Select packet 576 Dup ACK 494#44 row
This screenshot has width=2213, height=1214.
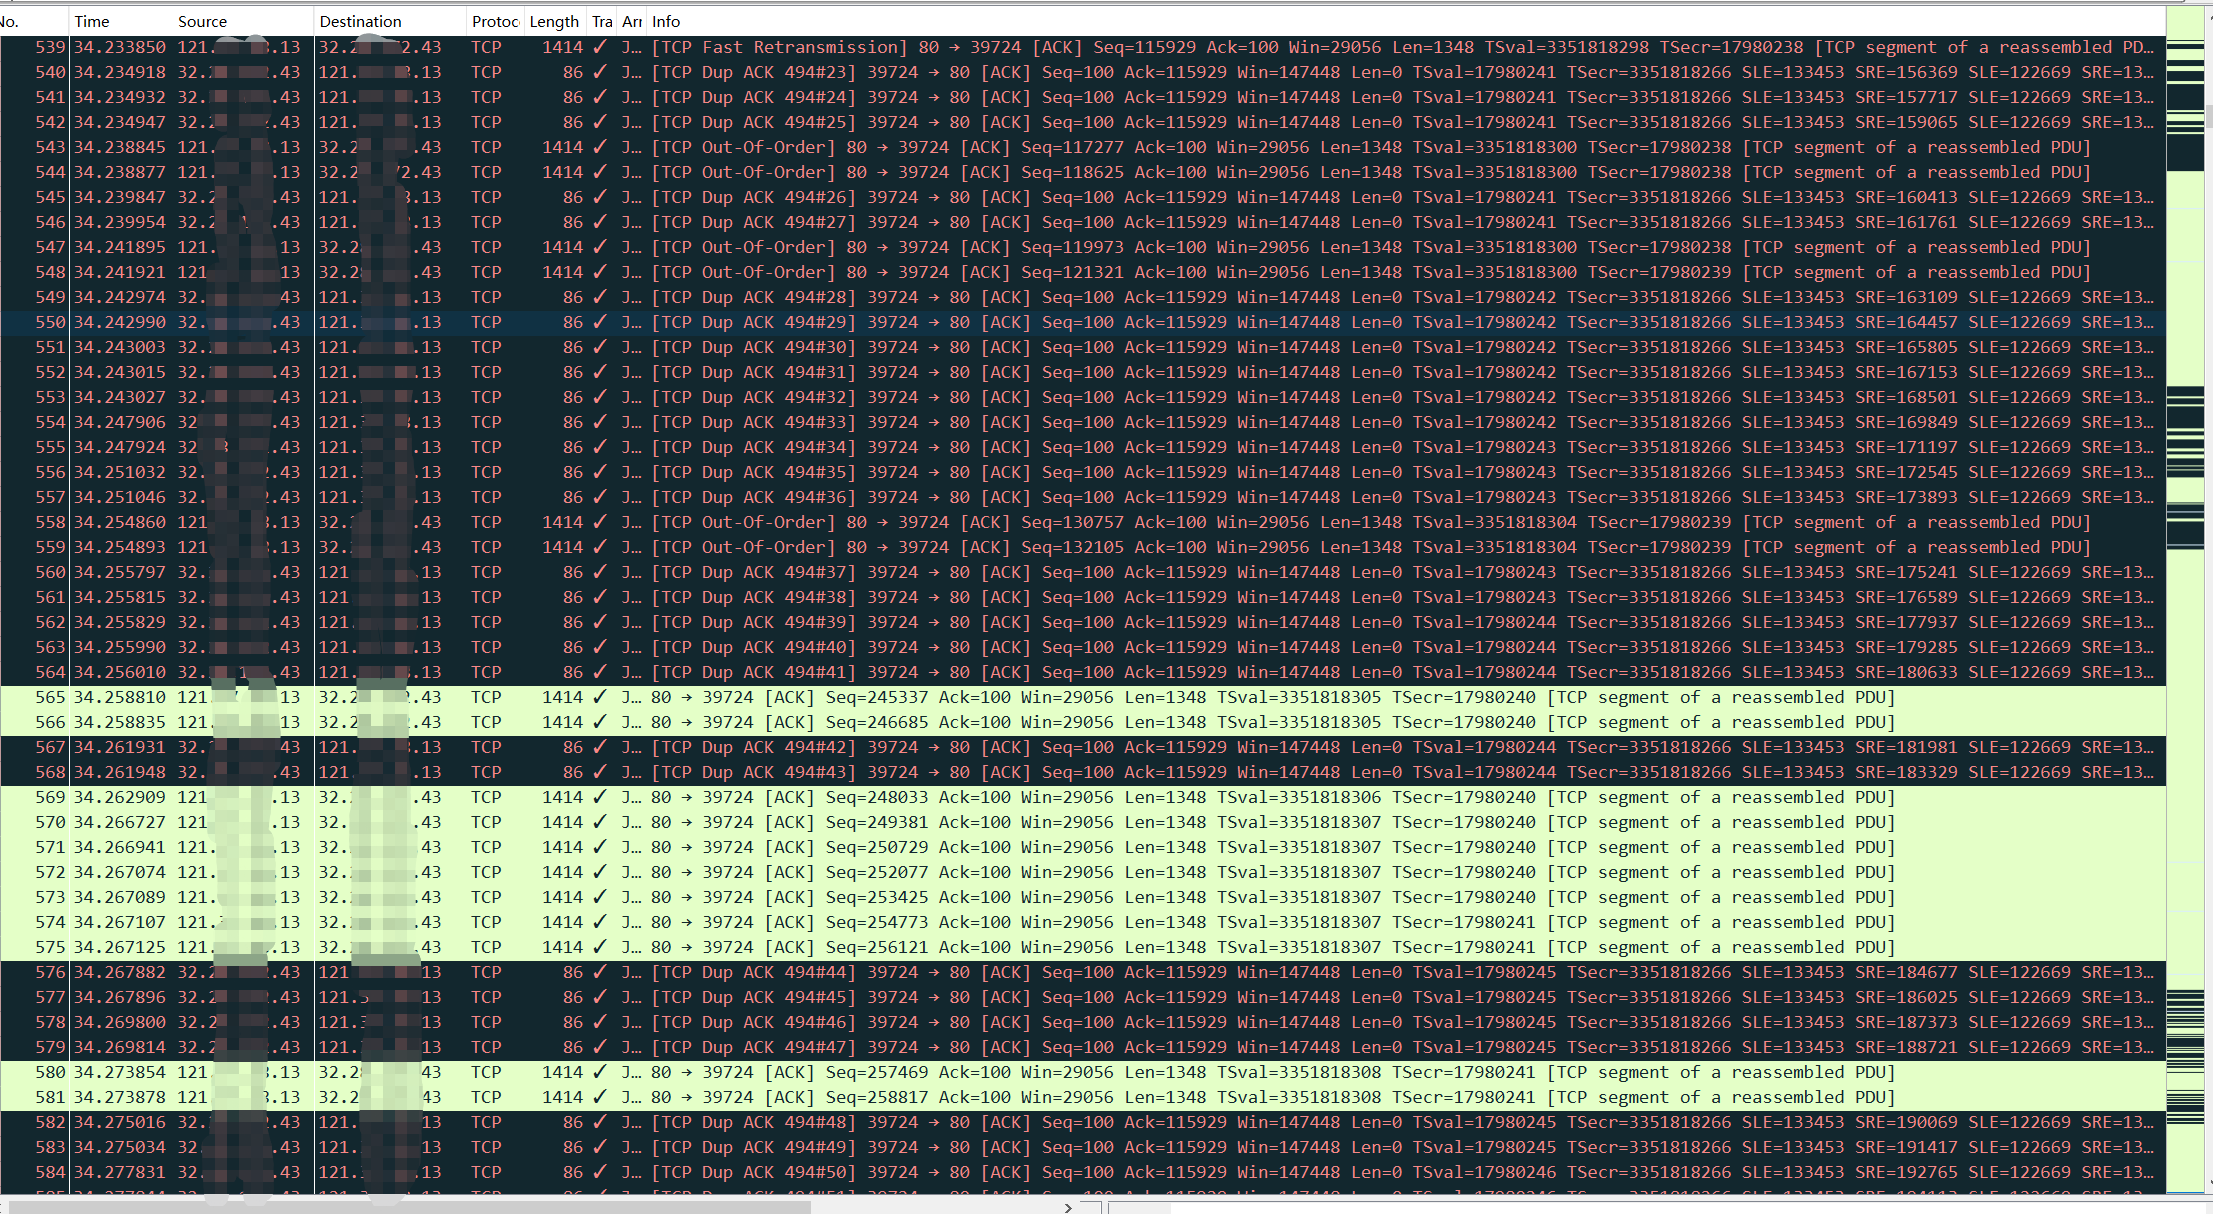click(x=1000, y=972)
